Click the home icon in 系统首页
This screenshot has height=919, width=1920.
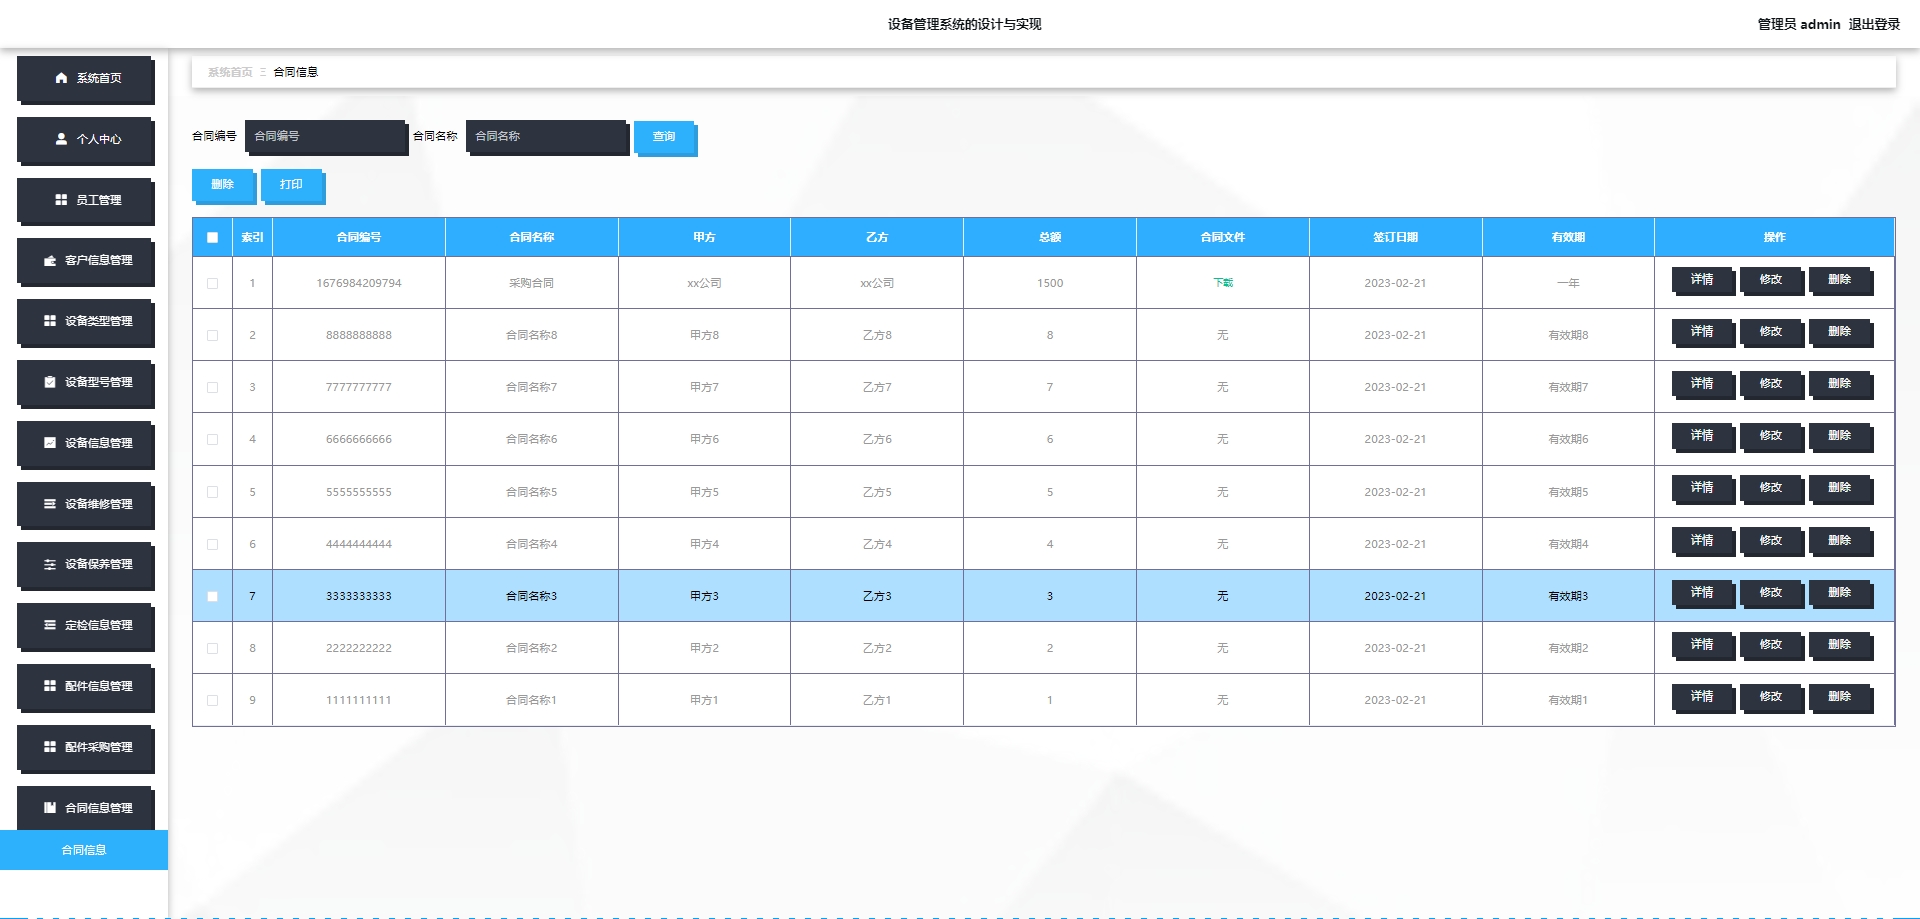[x=62, y=78]
